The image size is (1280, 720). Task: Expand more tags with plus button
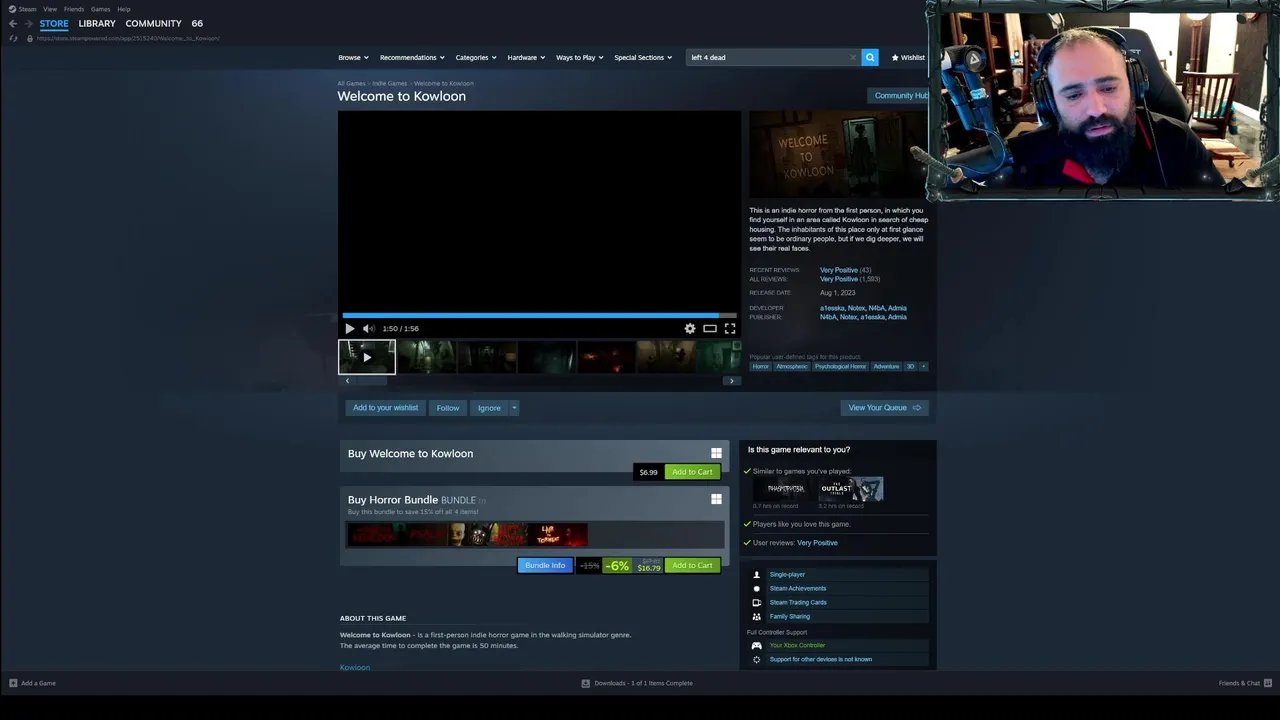923,366
